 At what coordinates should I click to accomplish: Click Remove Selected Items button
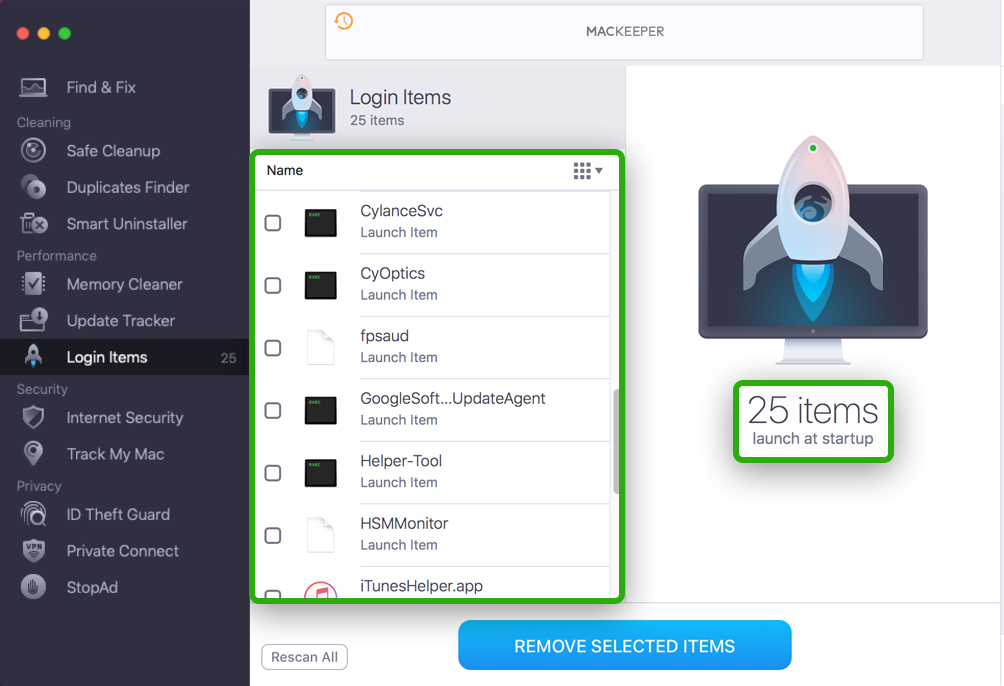click(624, 645)
